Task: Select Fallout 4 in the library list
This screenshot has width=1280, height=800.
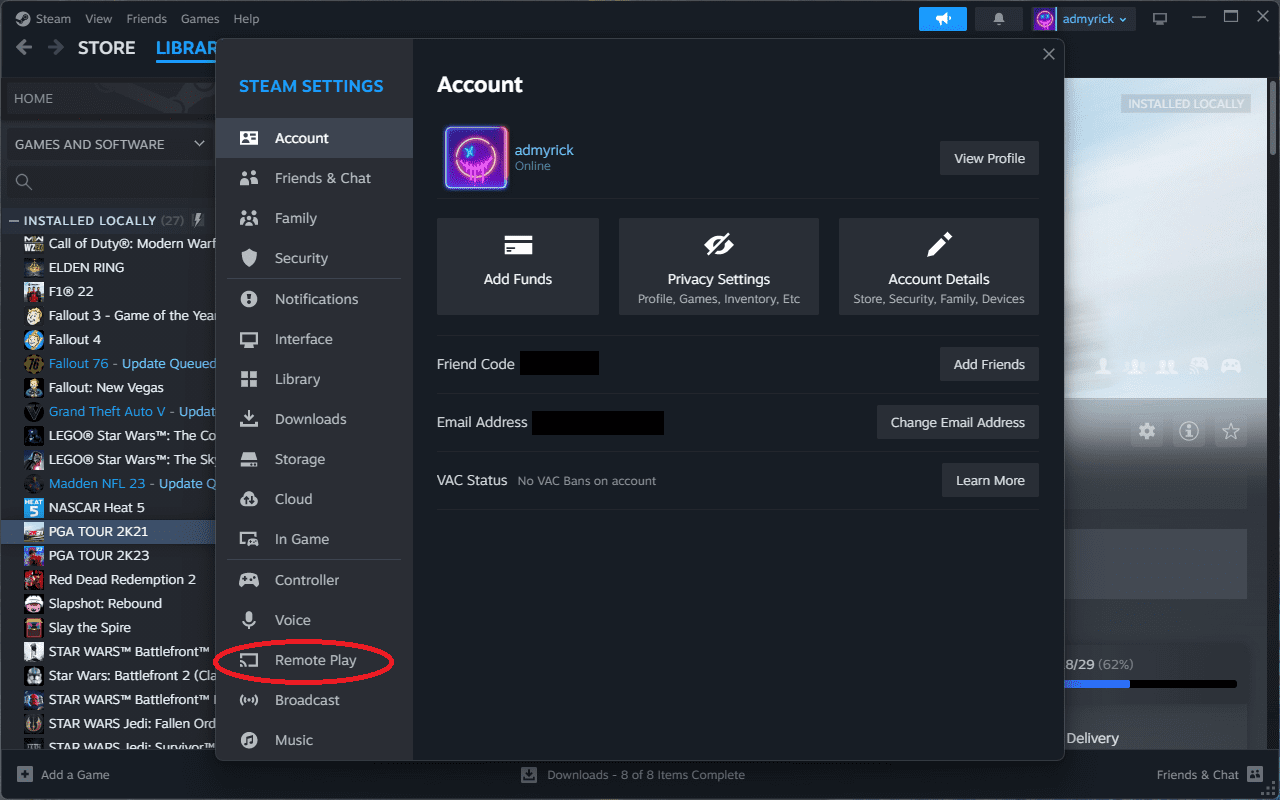Action: coord(74,339)
